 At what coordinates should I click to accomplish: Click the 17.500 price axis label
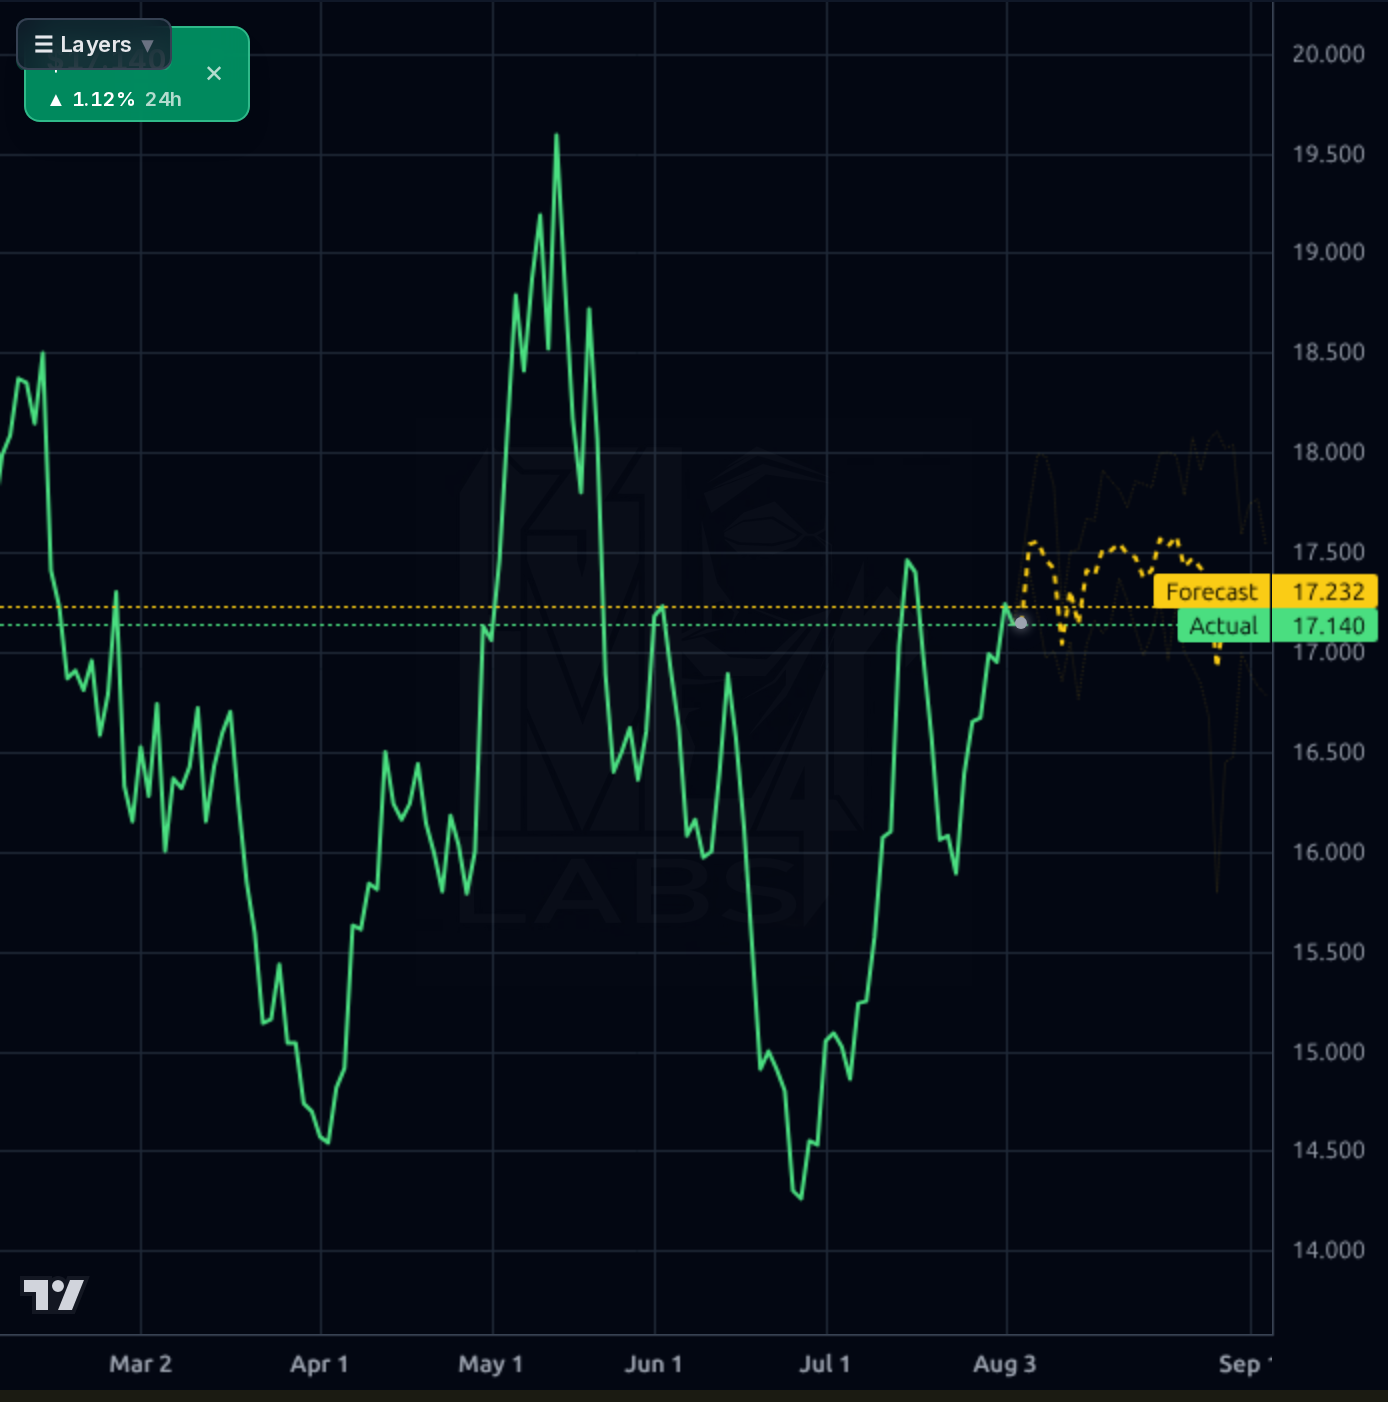pyautogui.click(x=1328, y=552)
